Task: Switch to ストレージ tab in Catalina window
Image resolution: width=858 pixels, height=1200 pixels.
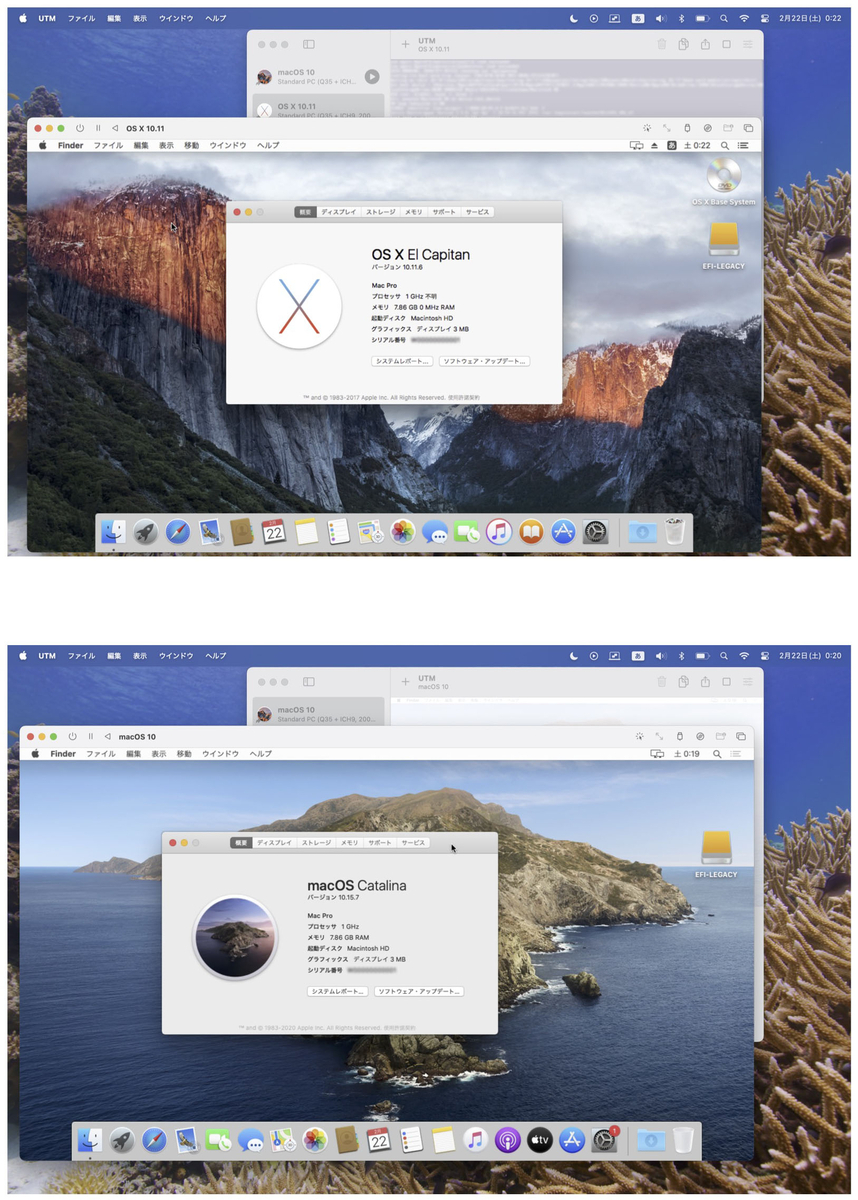Action: click(316, 843)
